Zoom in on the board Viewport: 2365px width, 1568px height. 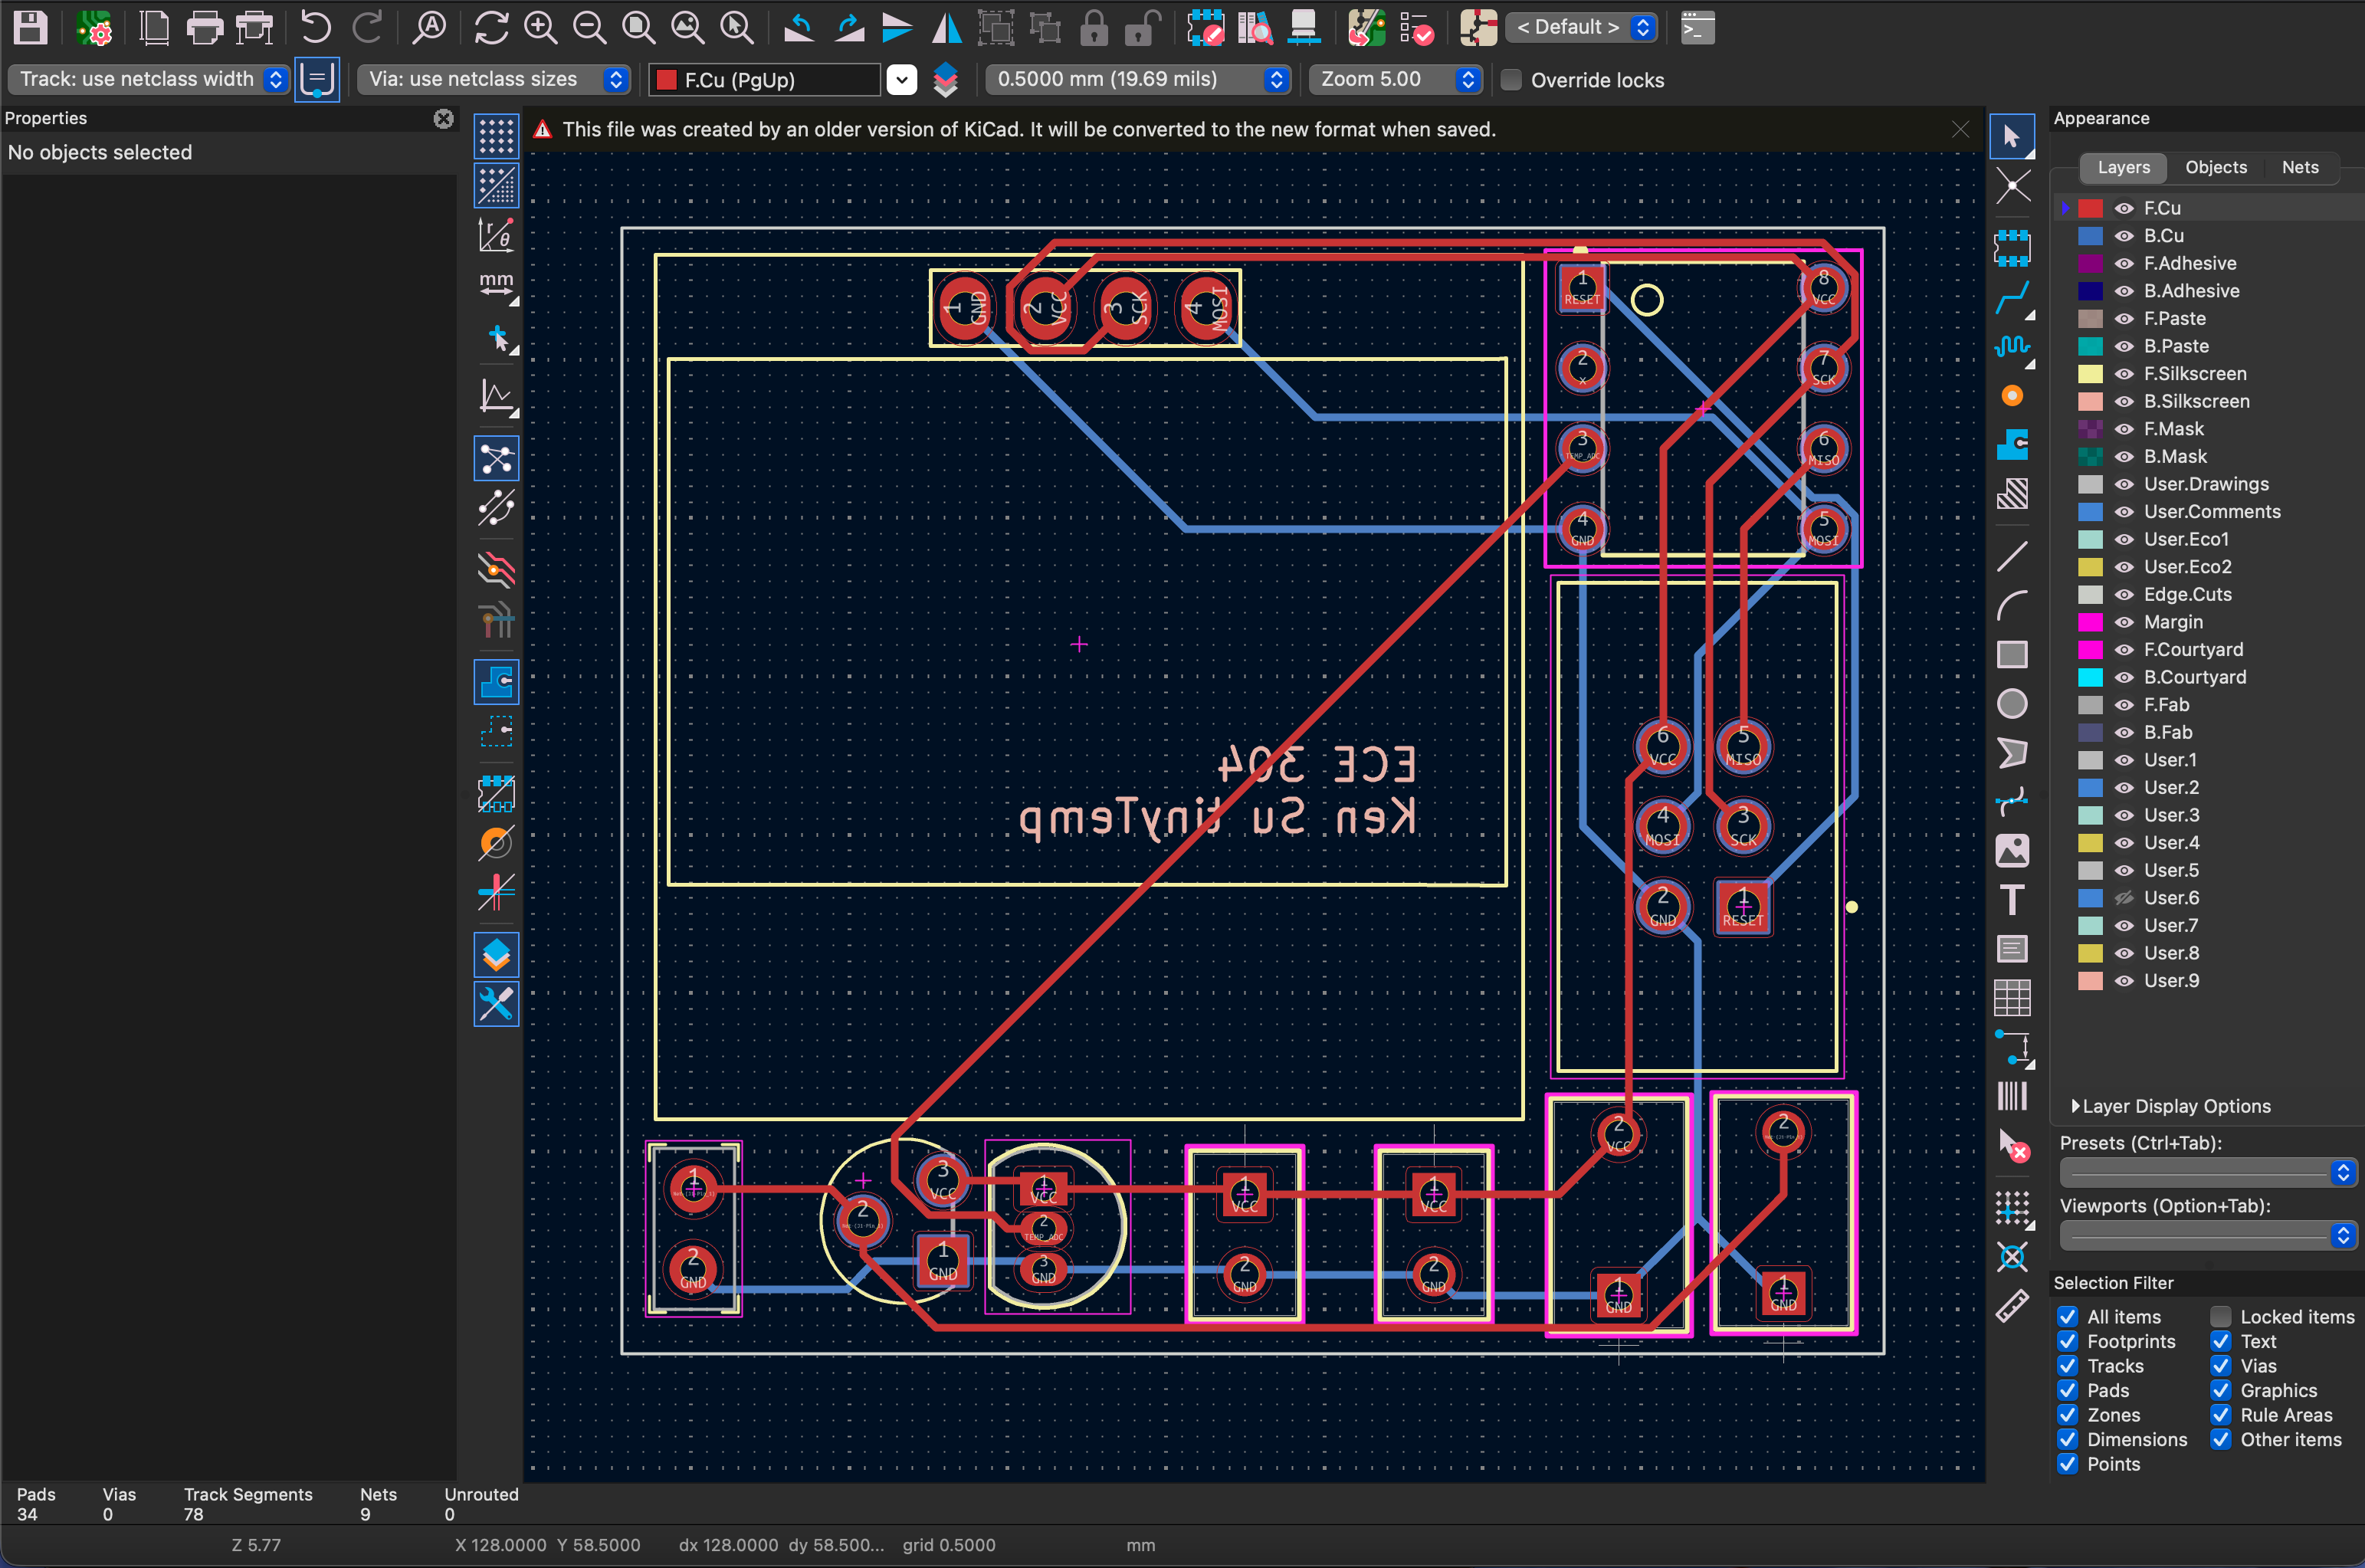pyautogui.click(x=541, y=27)
